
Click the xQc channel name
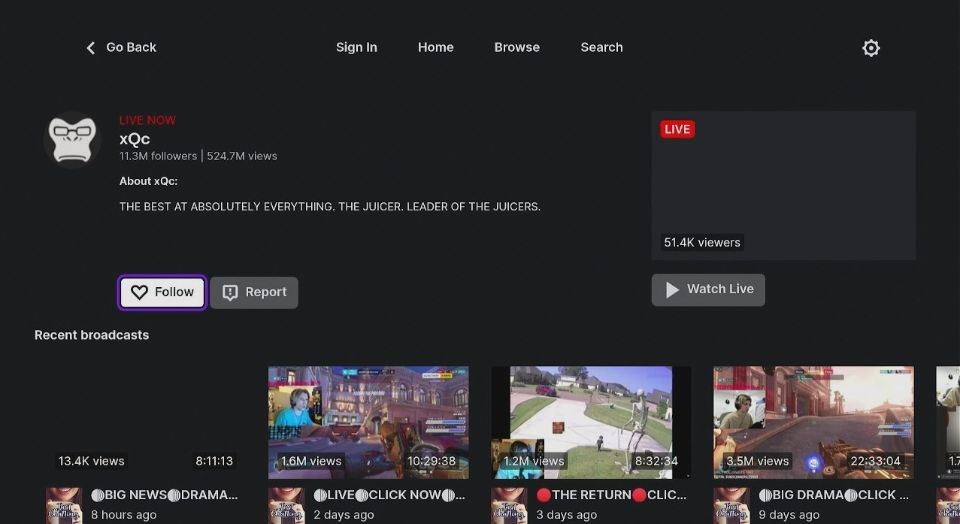coord(135,138)
